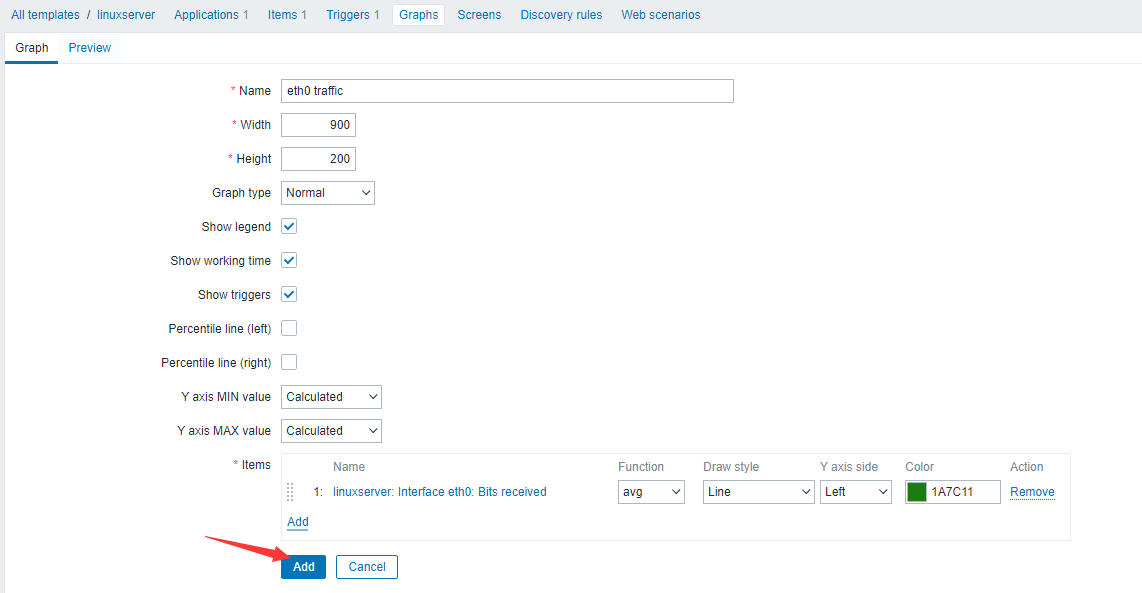1142x593 pixels.
Task: Go to Discovery rules section
Action: click(561, 15)
